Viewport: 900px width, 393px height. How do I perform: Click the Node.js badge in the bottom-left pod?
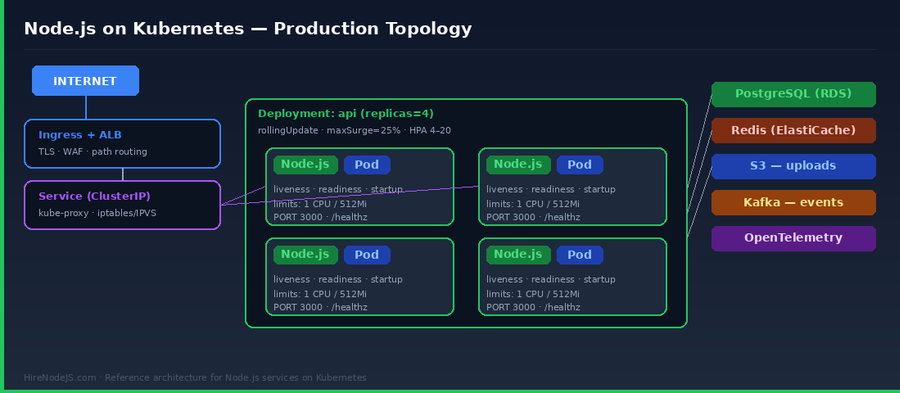coord(305,255)
